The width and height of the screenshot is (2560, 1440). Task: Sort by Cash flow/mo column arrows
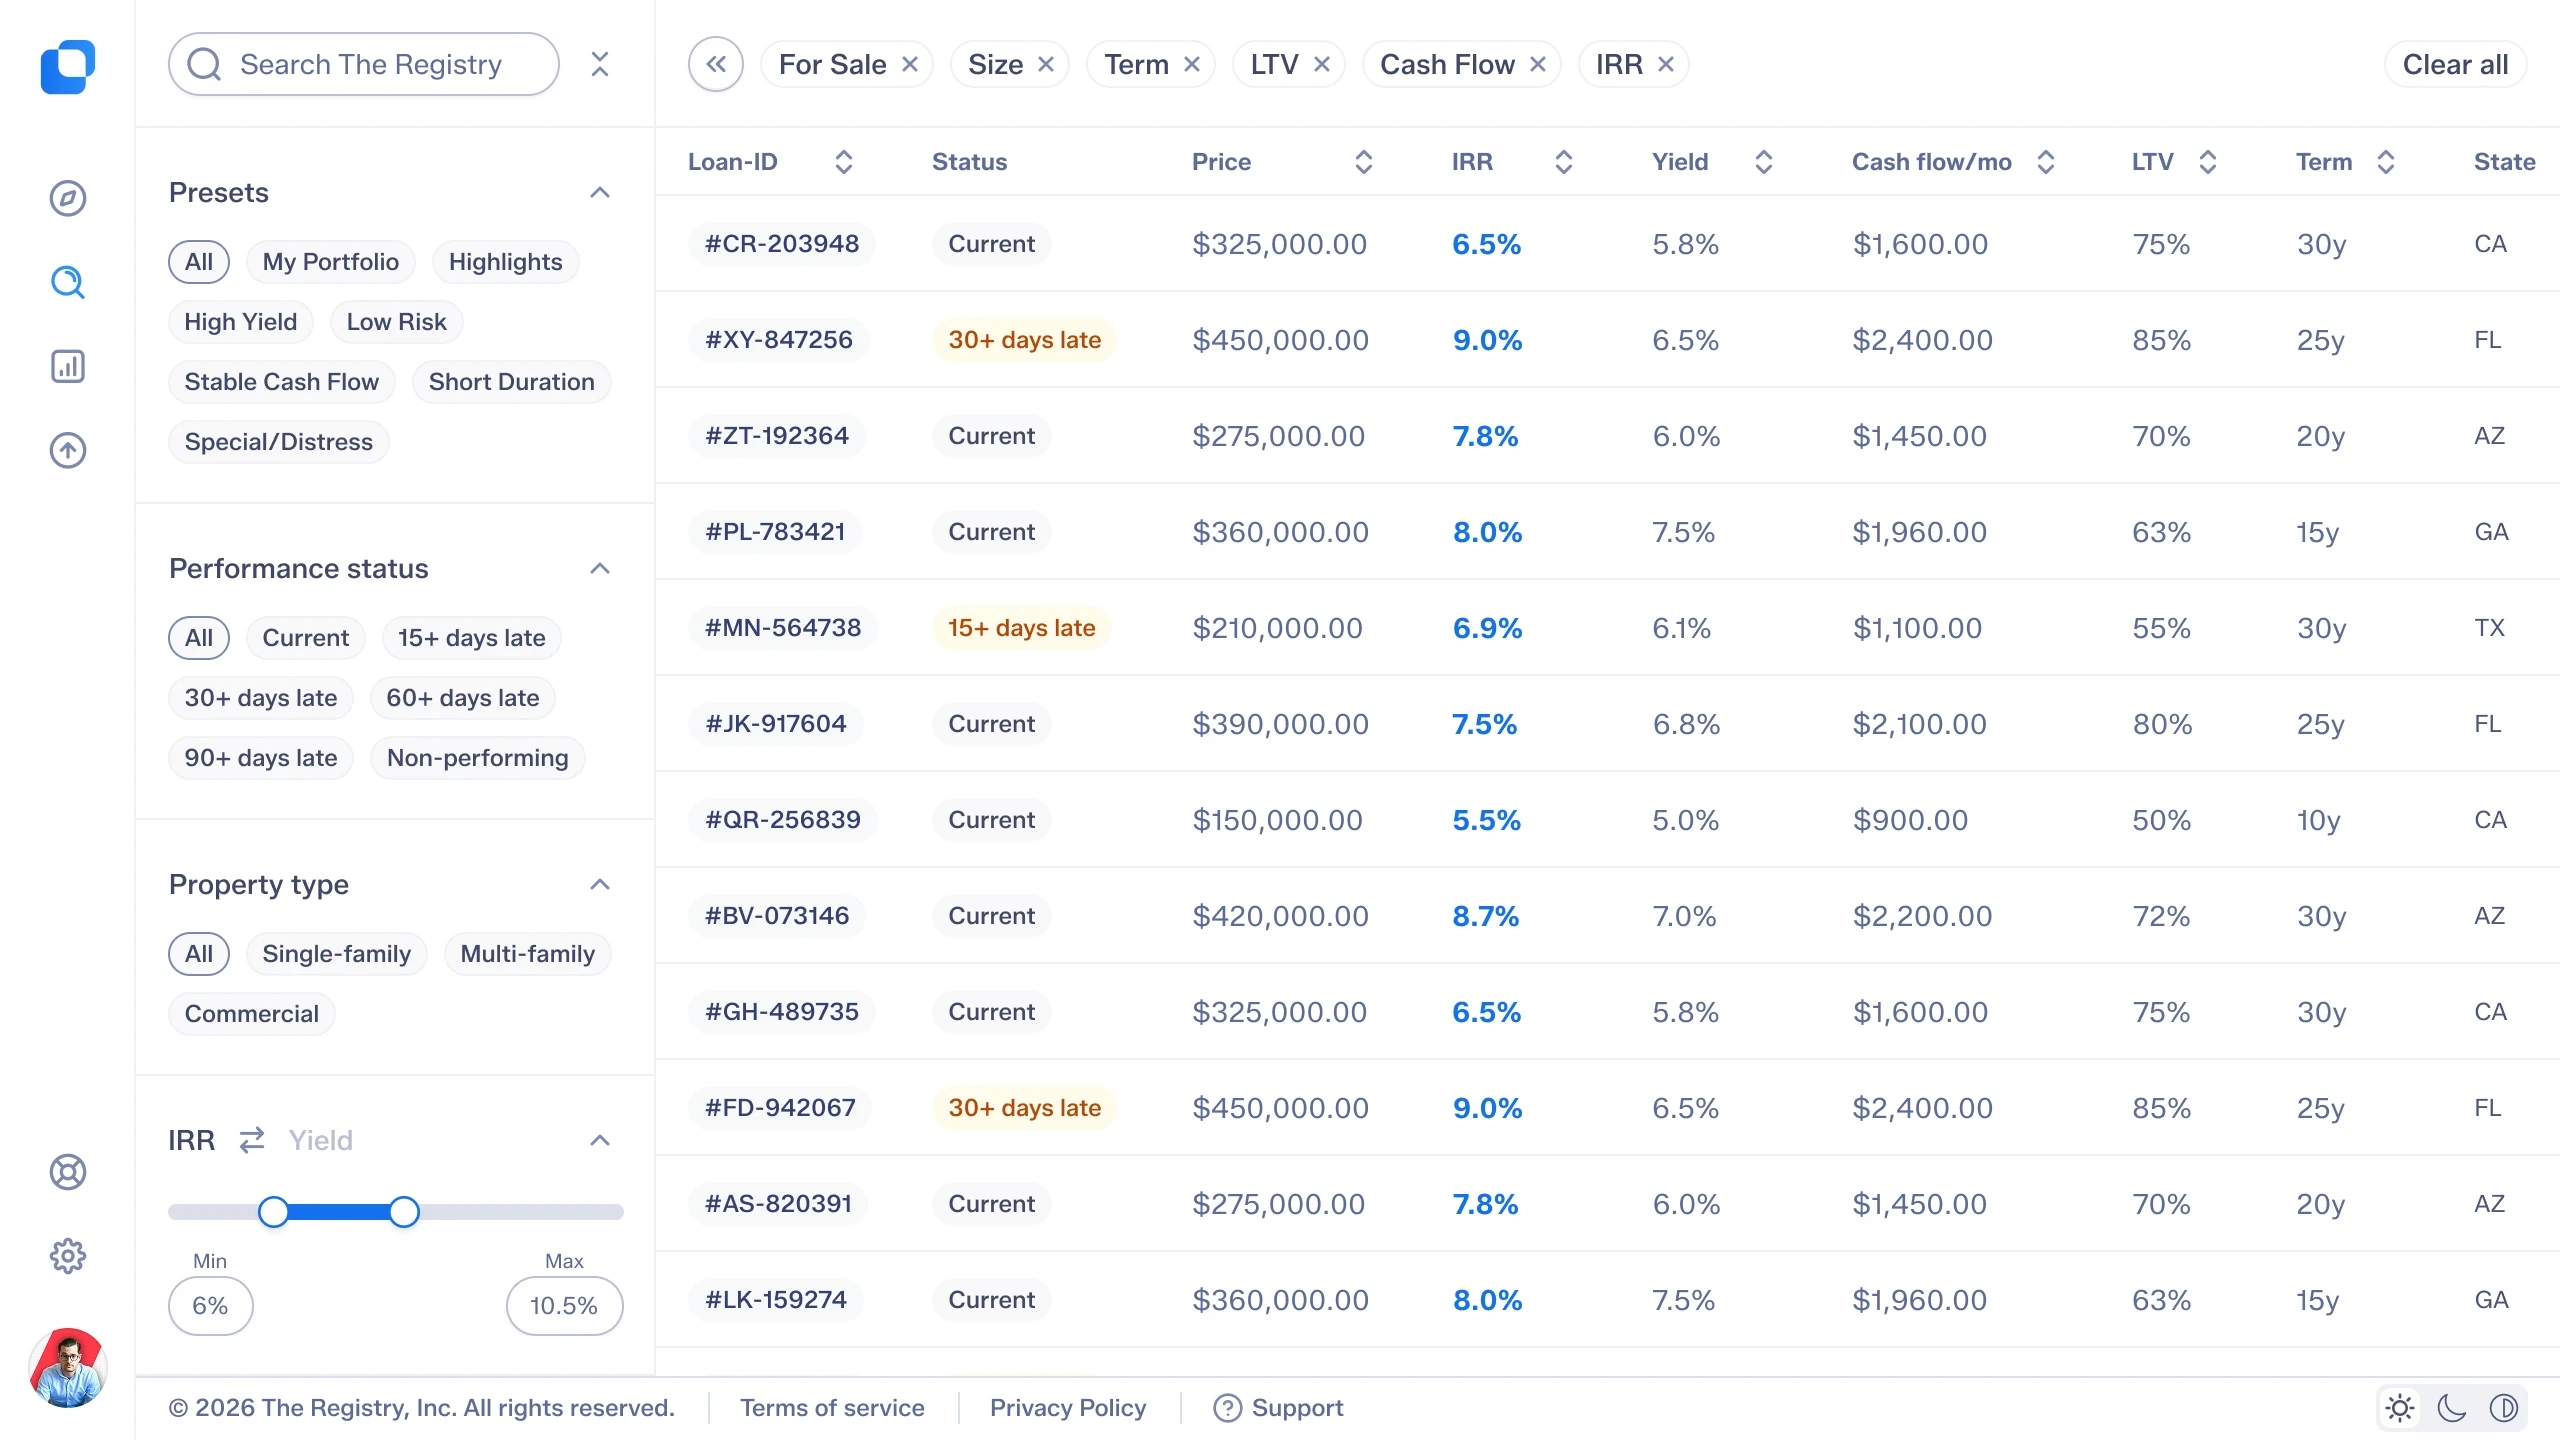pos(2046,162)
